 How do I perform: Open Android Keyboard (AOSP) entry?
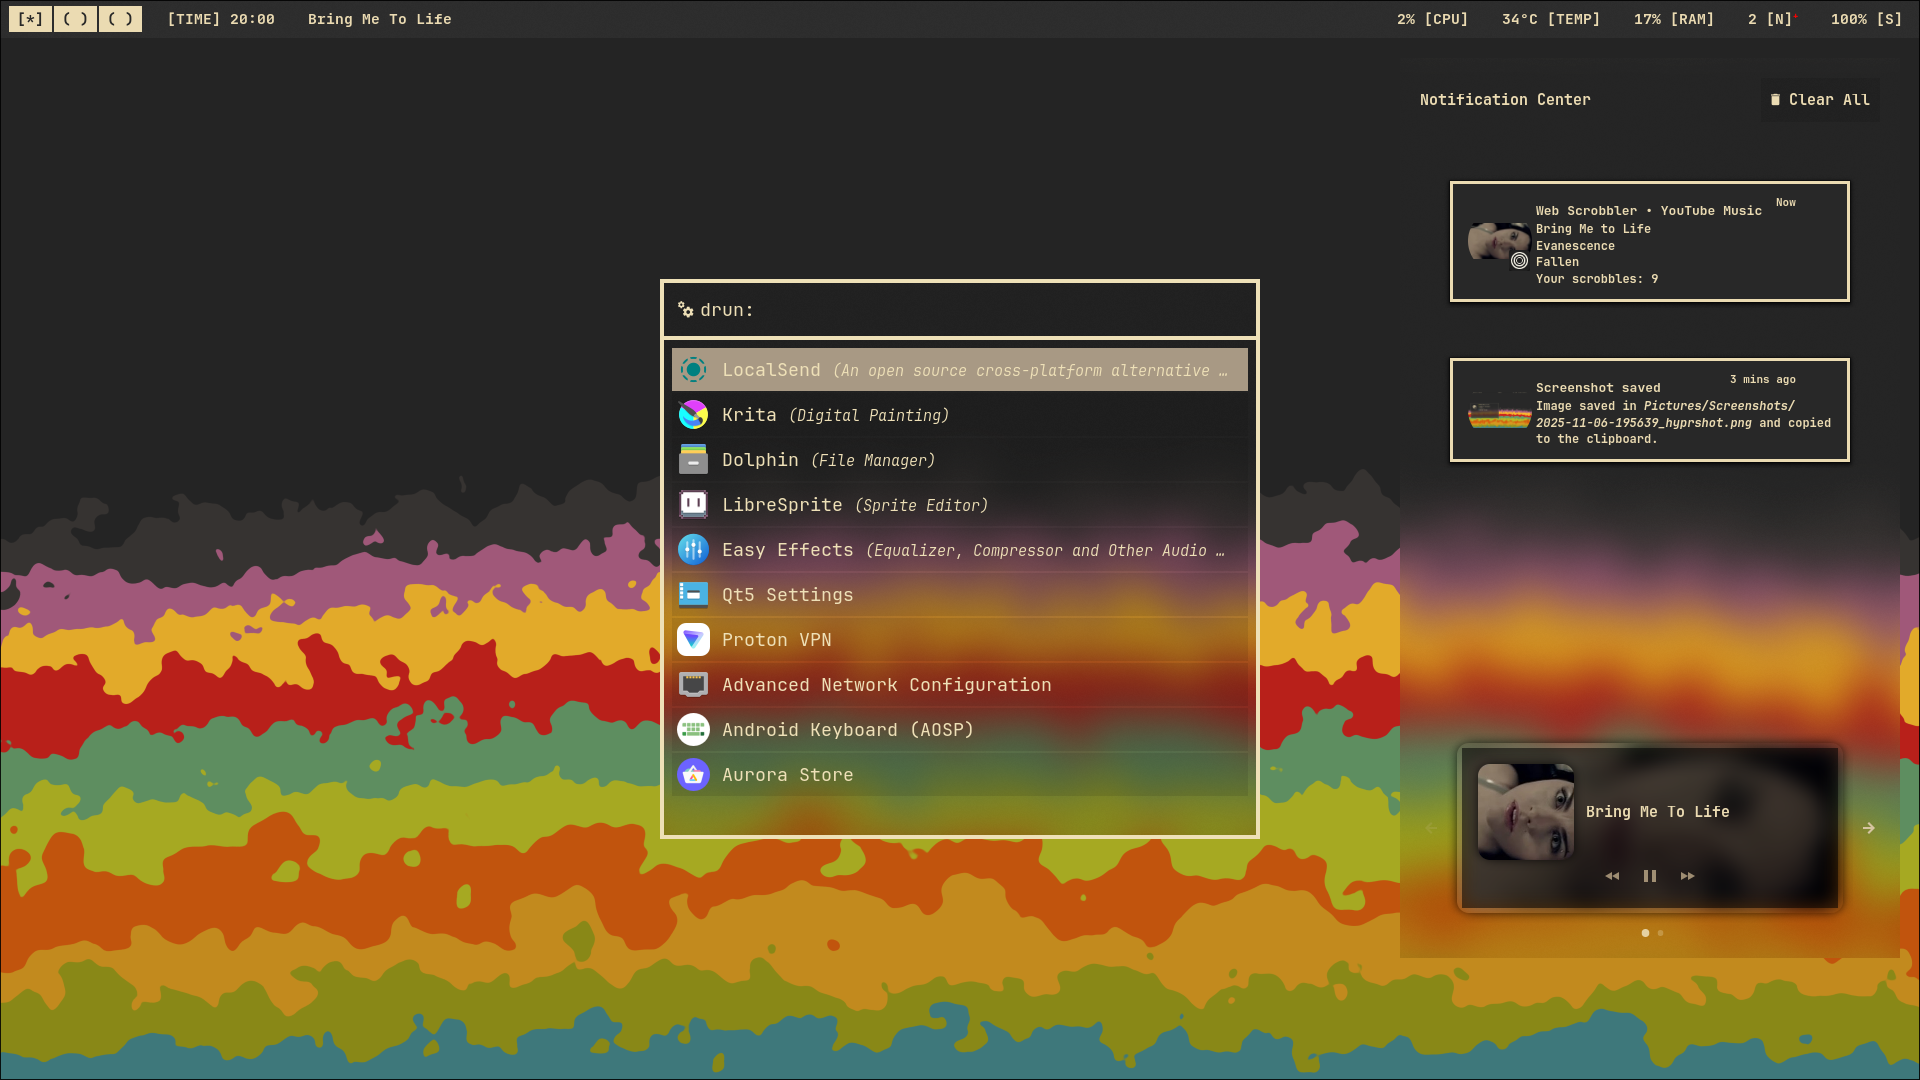click(847, 730)
